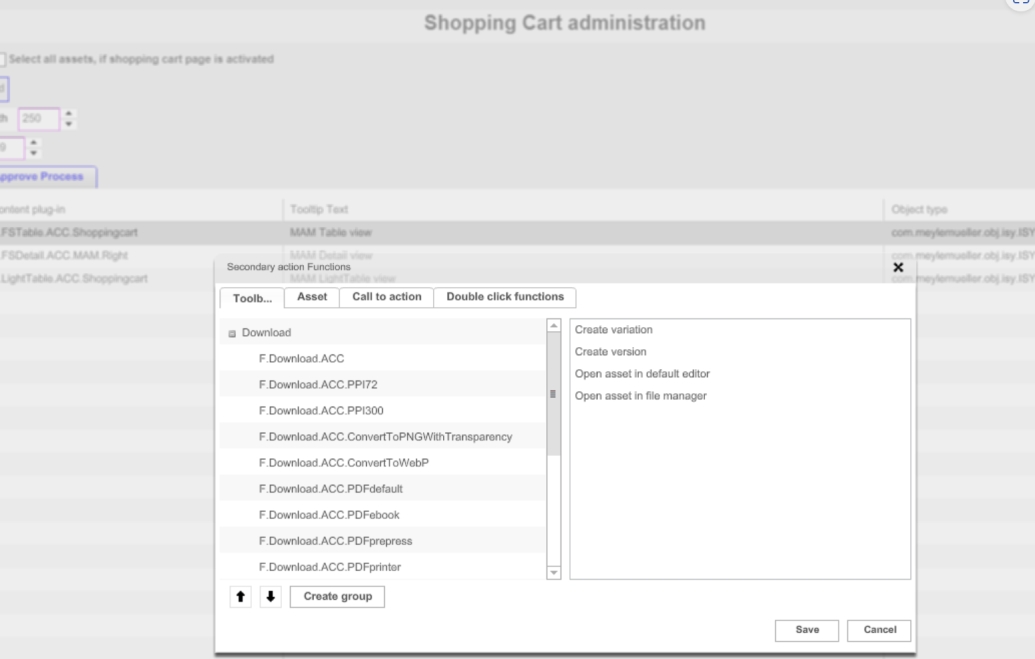Click the width input field showing 250
Viewport: 1035px width, 659px height.
click(x=38, y=119)
